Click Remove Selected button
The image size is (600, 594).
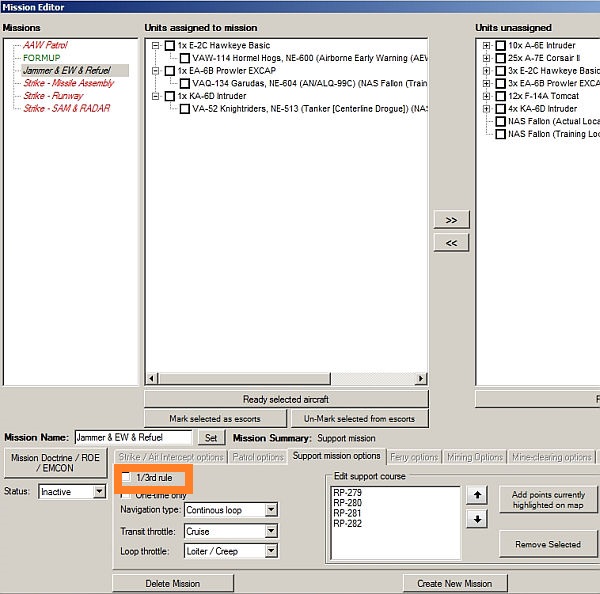click(548, 544)
